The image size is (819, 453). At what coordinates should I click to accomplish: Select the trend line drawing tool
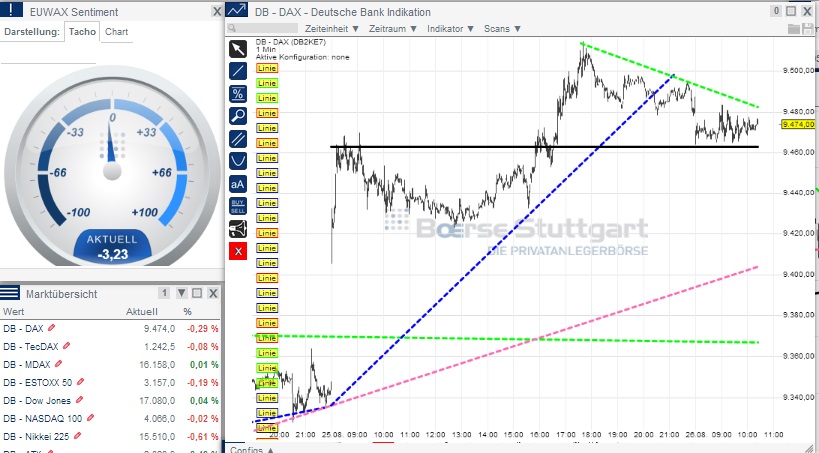pyautogui.click(x=238, y=71)
